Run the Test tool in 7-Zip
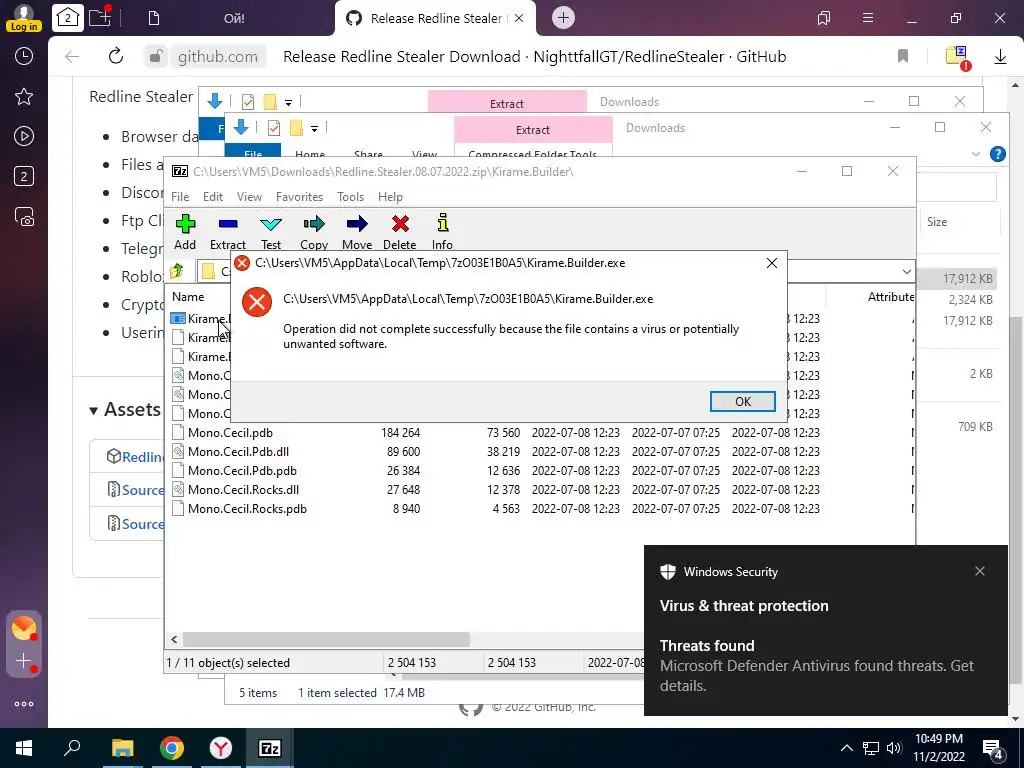1024x768 pixels. 270,232
